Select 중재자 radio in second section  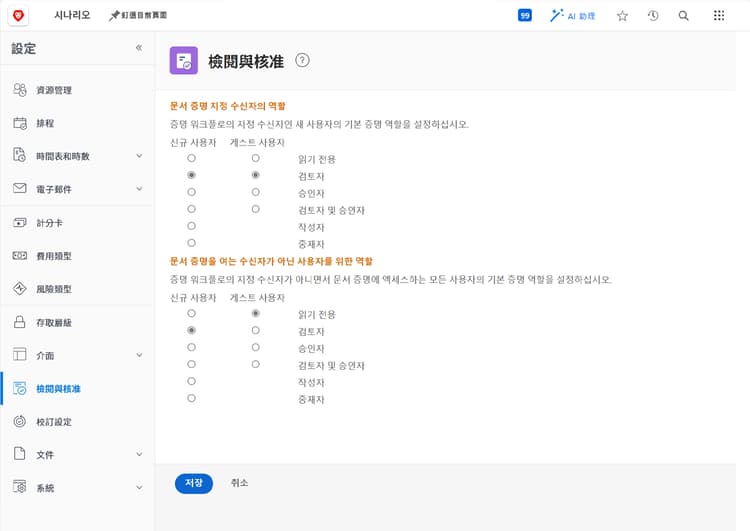coord(191,398)
